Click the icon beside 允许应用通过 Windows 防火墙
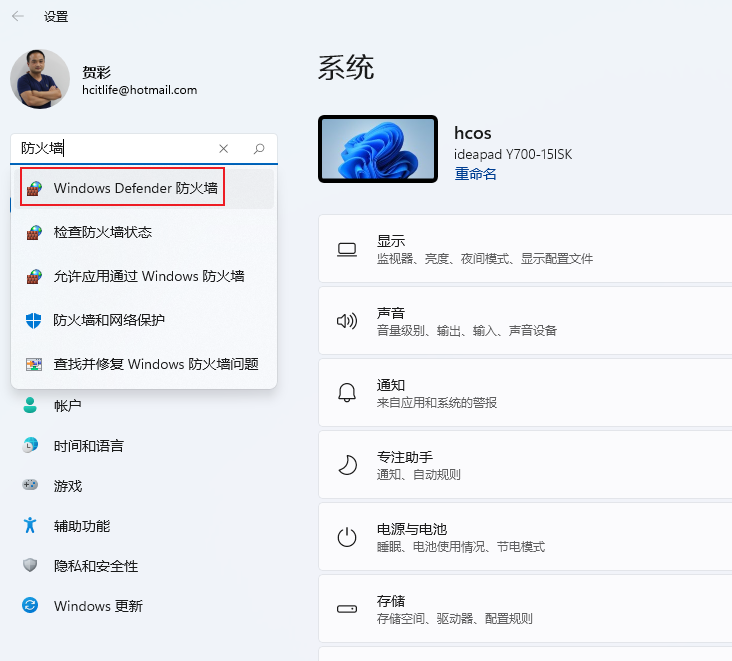This screenshot has height=661, width=732. 34,276
